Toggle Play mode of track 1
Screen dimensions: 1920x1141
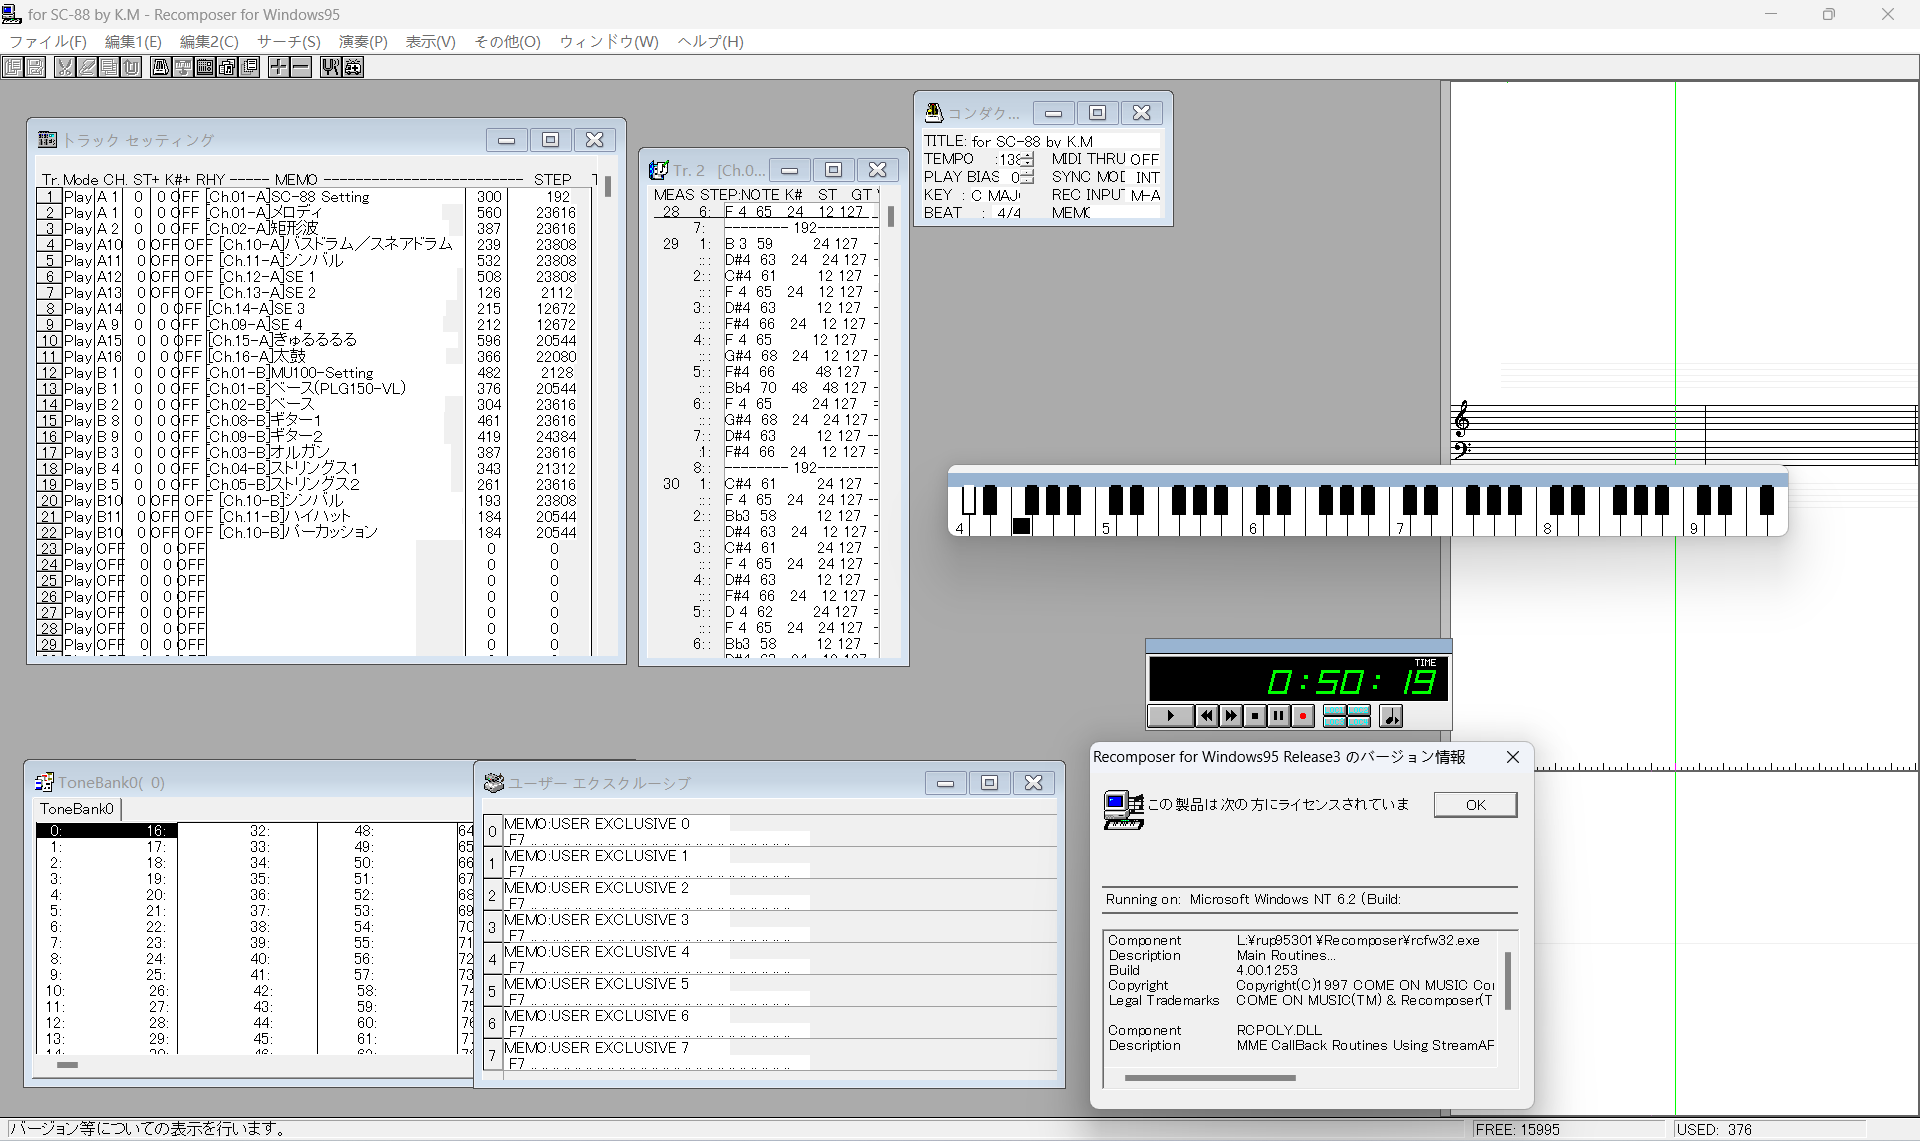[x=78, y=197]
